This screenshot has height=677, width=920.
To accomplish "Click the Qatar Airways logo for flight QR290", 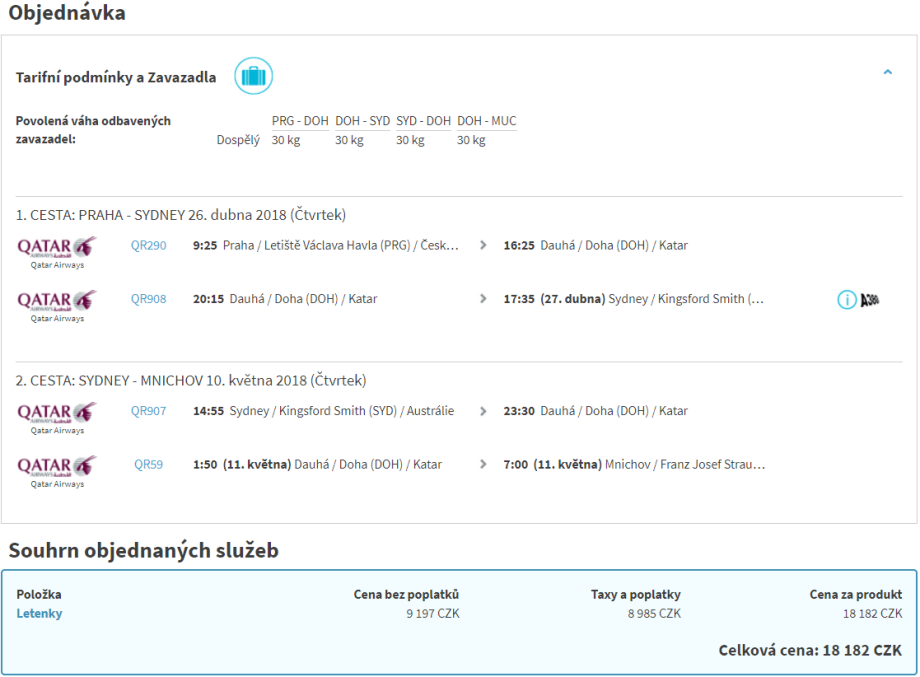I will coord(57,250).
